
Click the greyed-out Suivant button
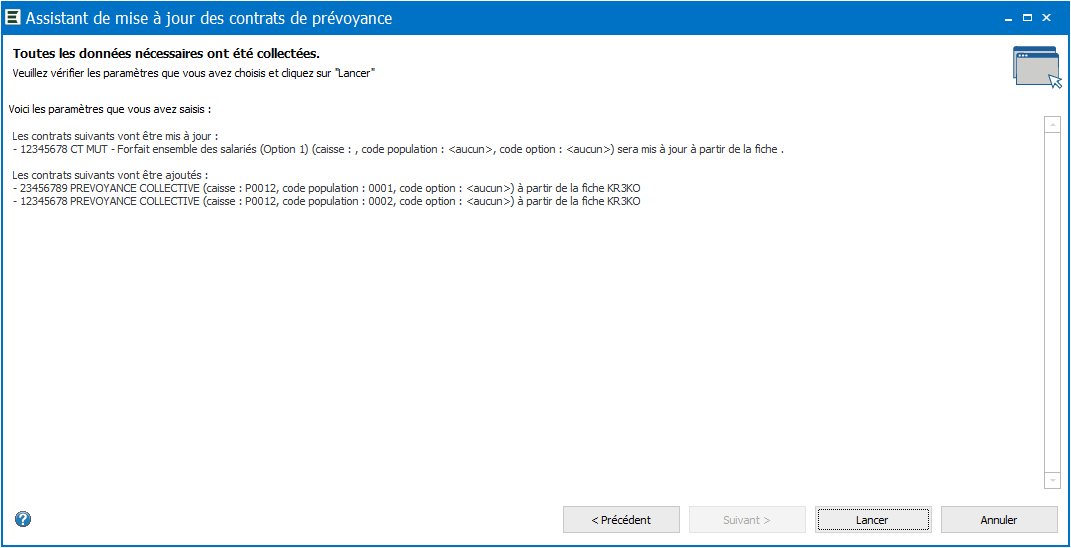[747, 520]
